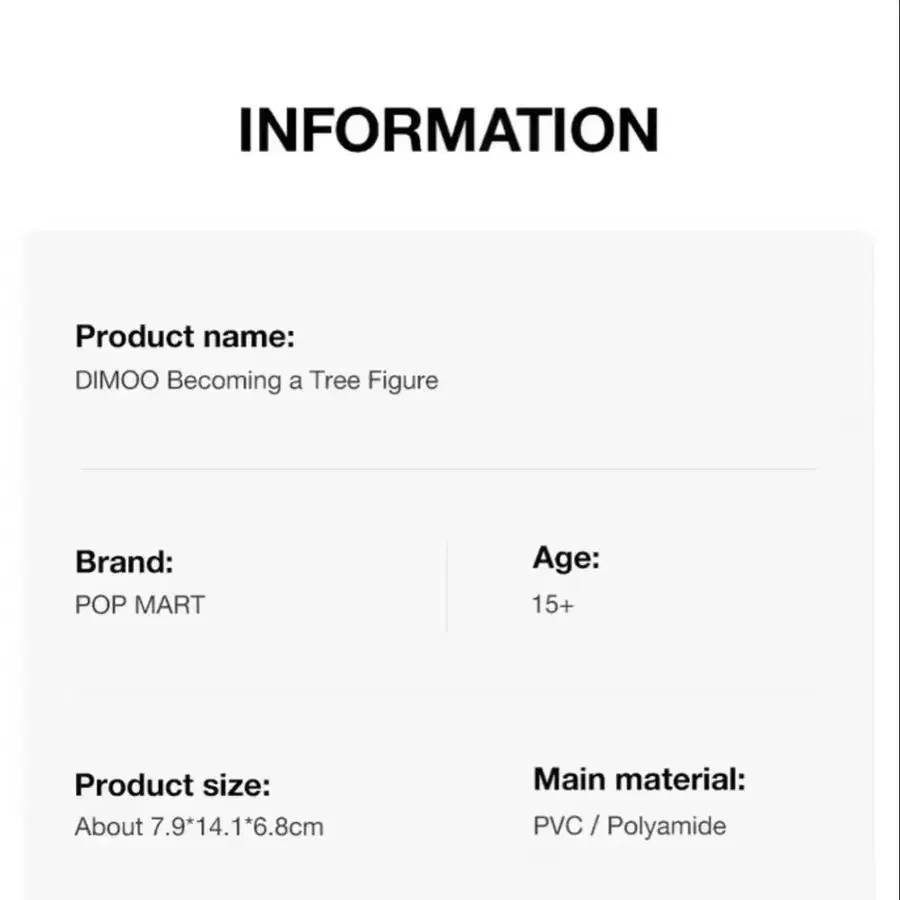Click the 'Brand:' label
Image resolution: width=900 pixels, height=900 pixels.
pos(124,562)
